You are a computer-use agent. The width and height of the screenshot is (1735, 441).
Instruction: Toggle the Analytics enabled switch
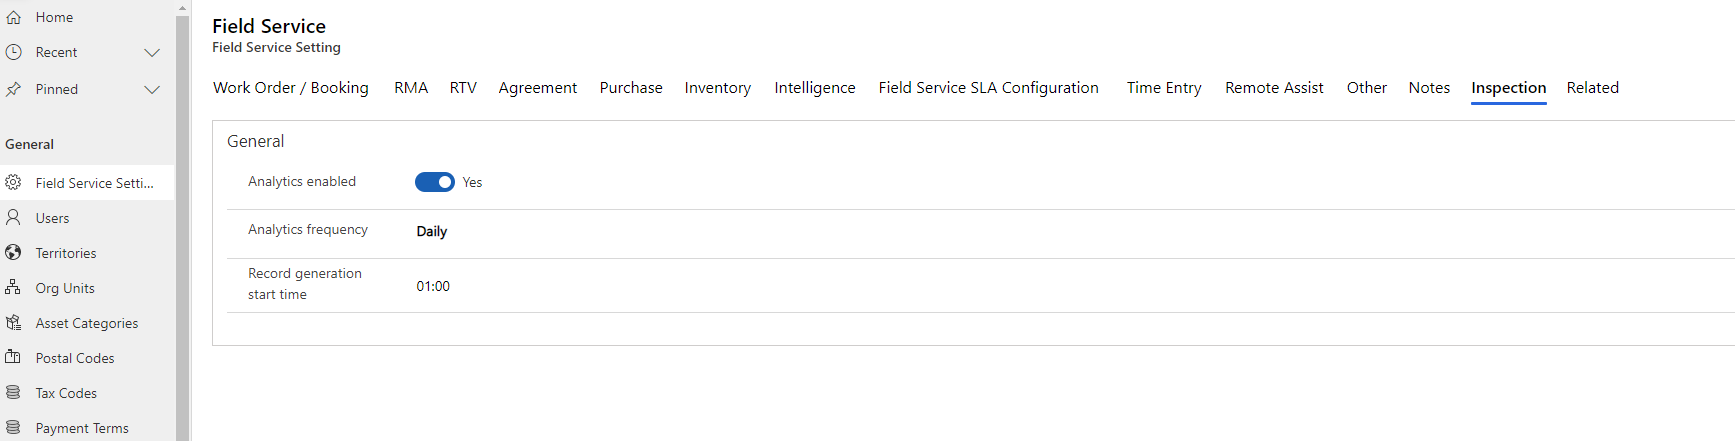(x=435, y=182)
